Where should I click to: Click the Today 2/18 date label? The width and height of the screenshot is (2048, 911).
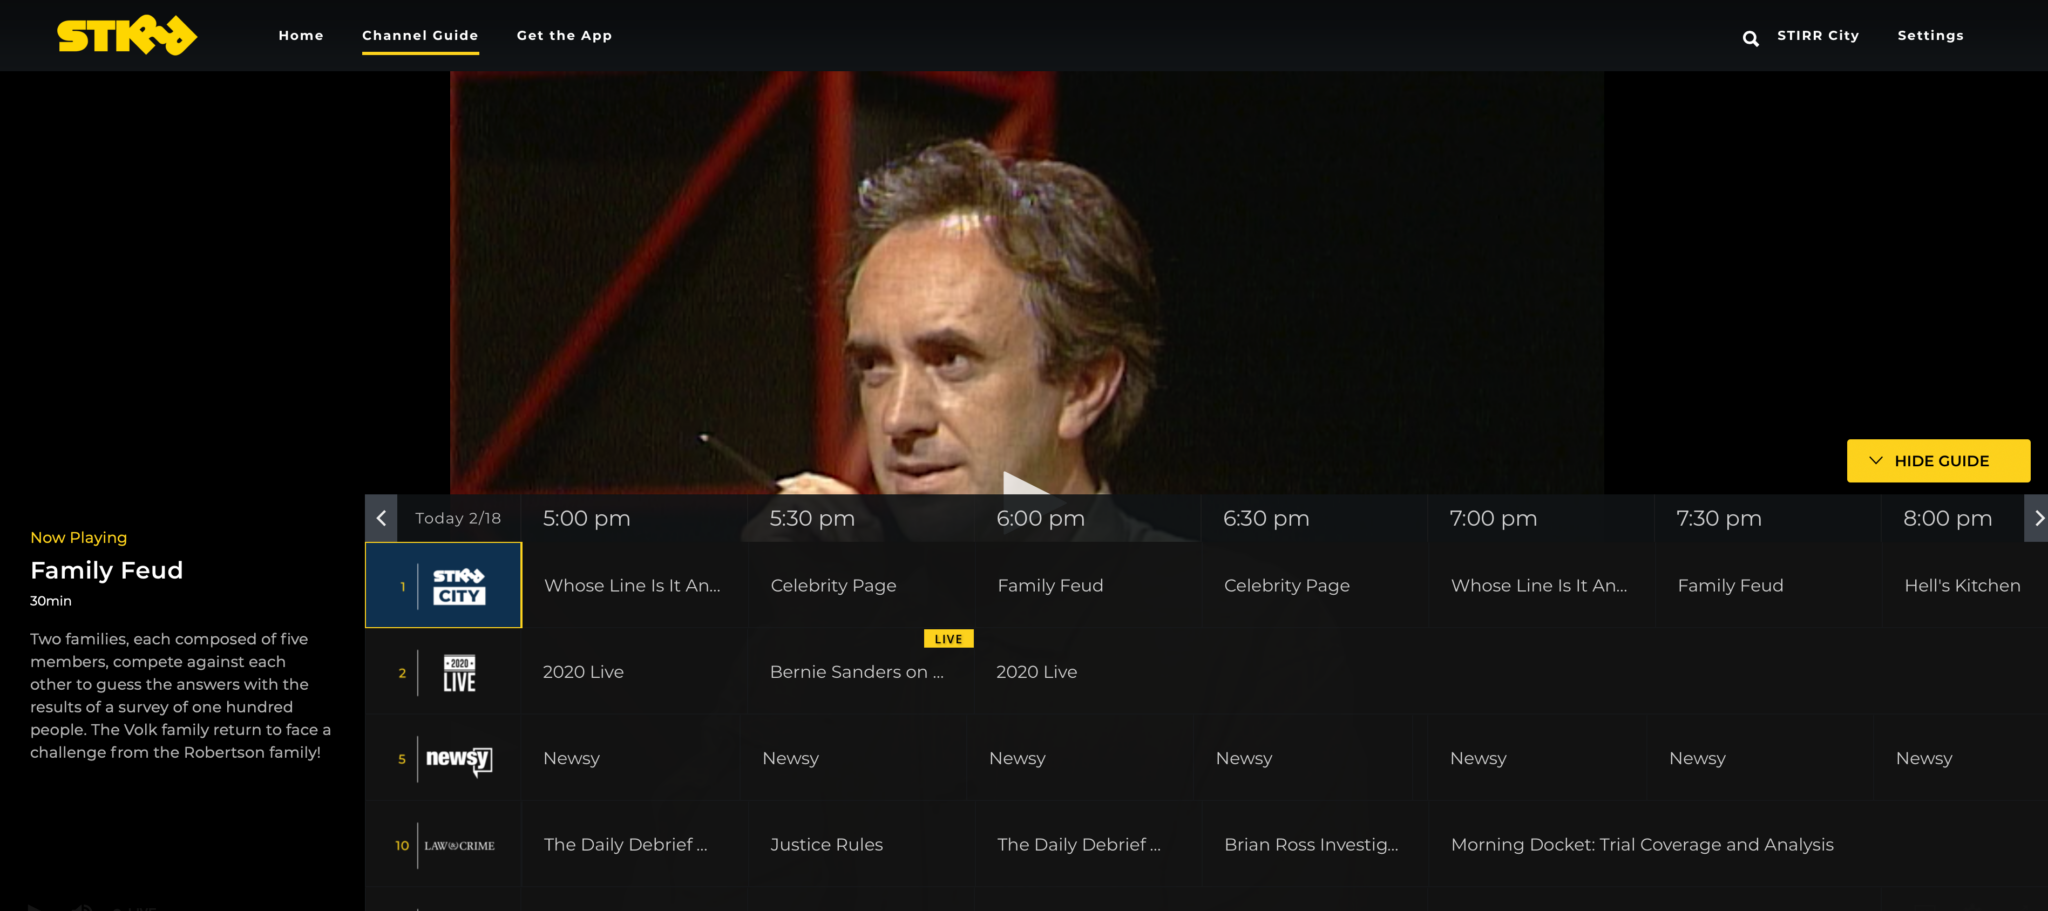coord(458,518)
